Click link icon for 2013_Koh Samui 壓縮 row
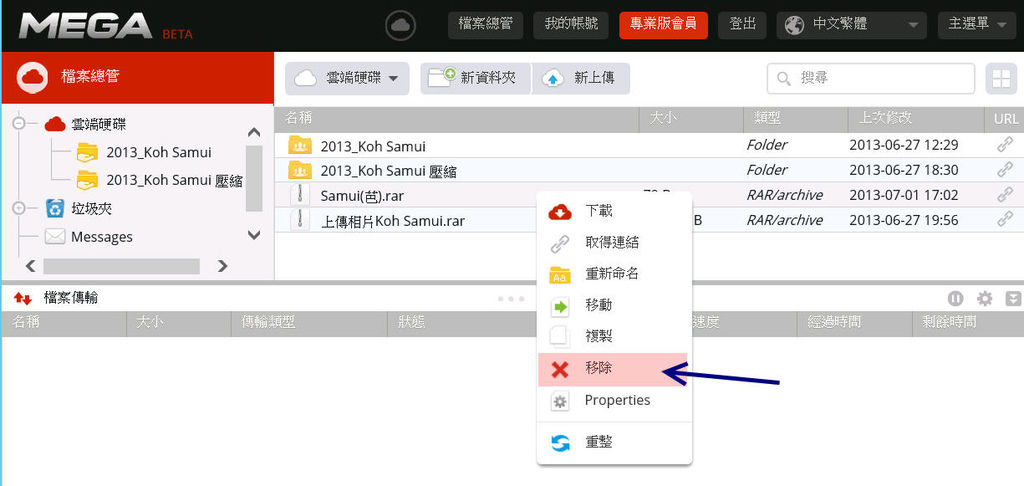This screenshot has height=486, width=1024. coord(1005,170)
